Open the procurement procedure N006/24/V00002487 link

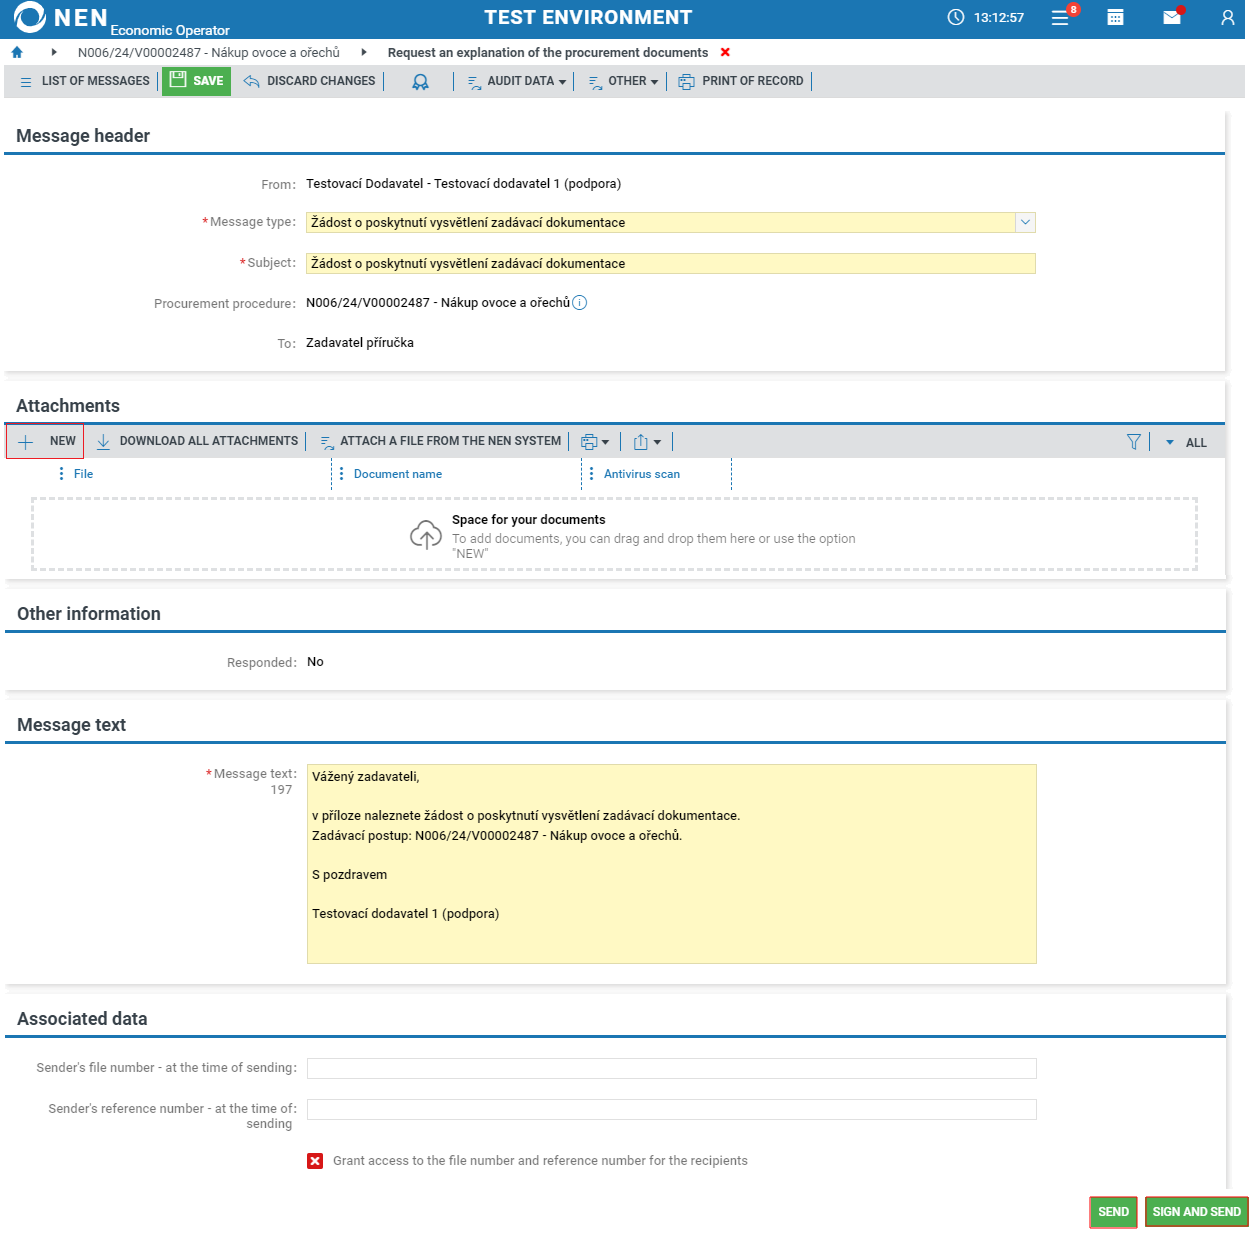point(438,302)
